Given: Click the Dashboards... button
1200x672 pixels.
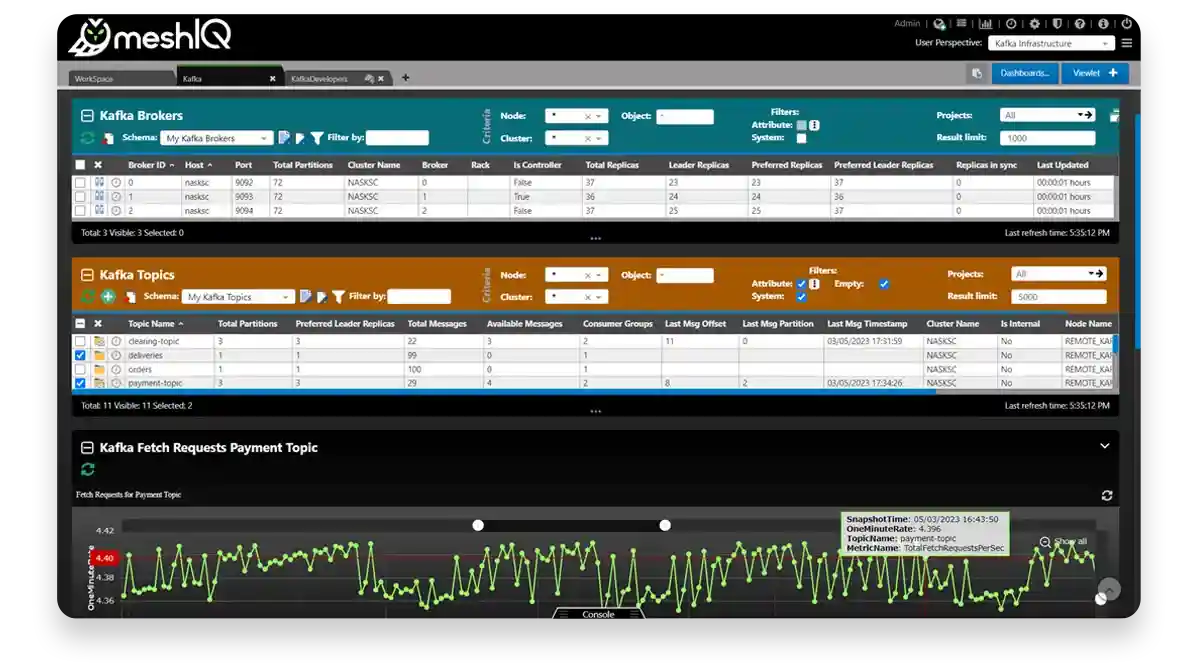Looking at the screenshot, I should (x=1024, y=73).
